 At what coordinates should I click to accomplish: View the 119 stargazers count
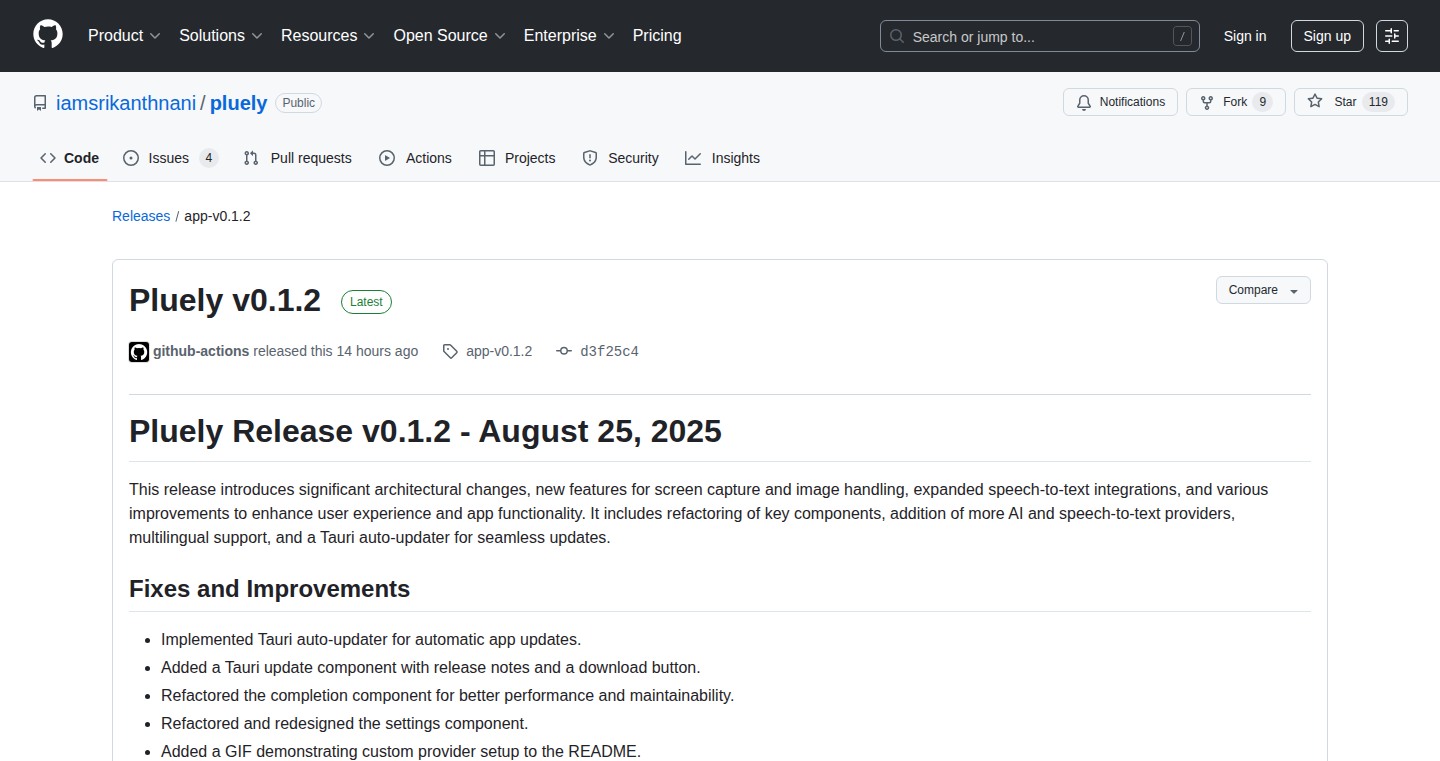pos(1378,102)
